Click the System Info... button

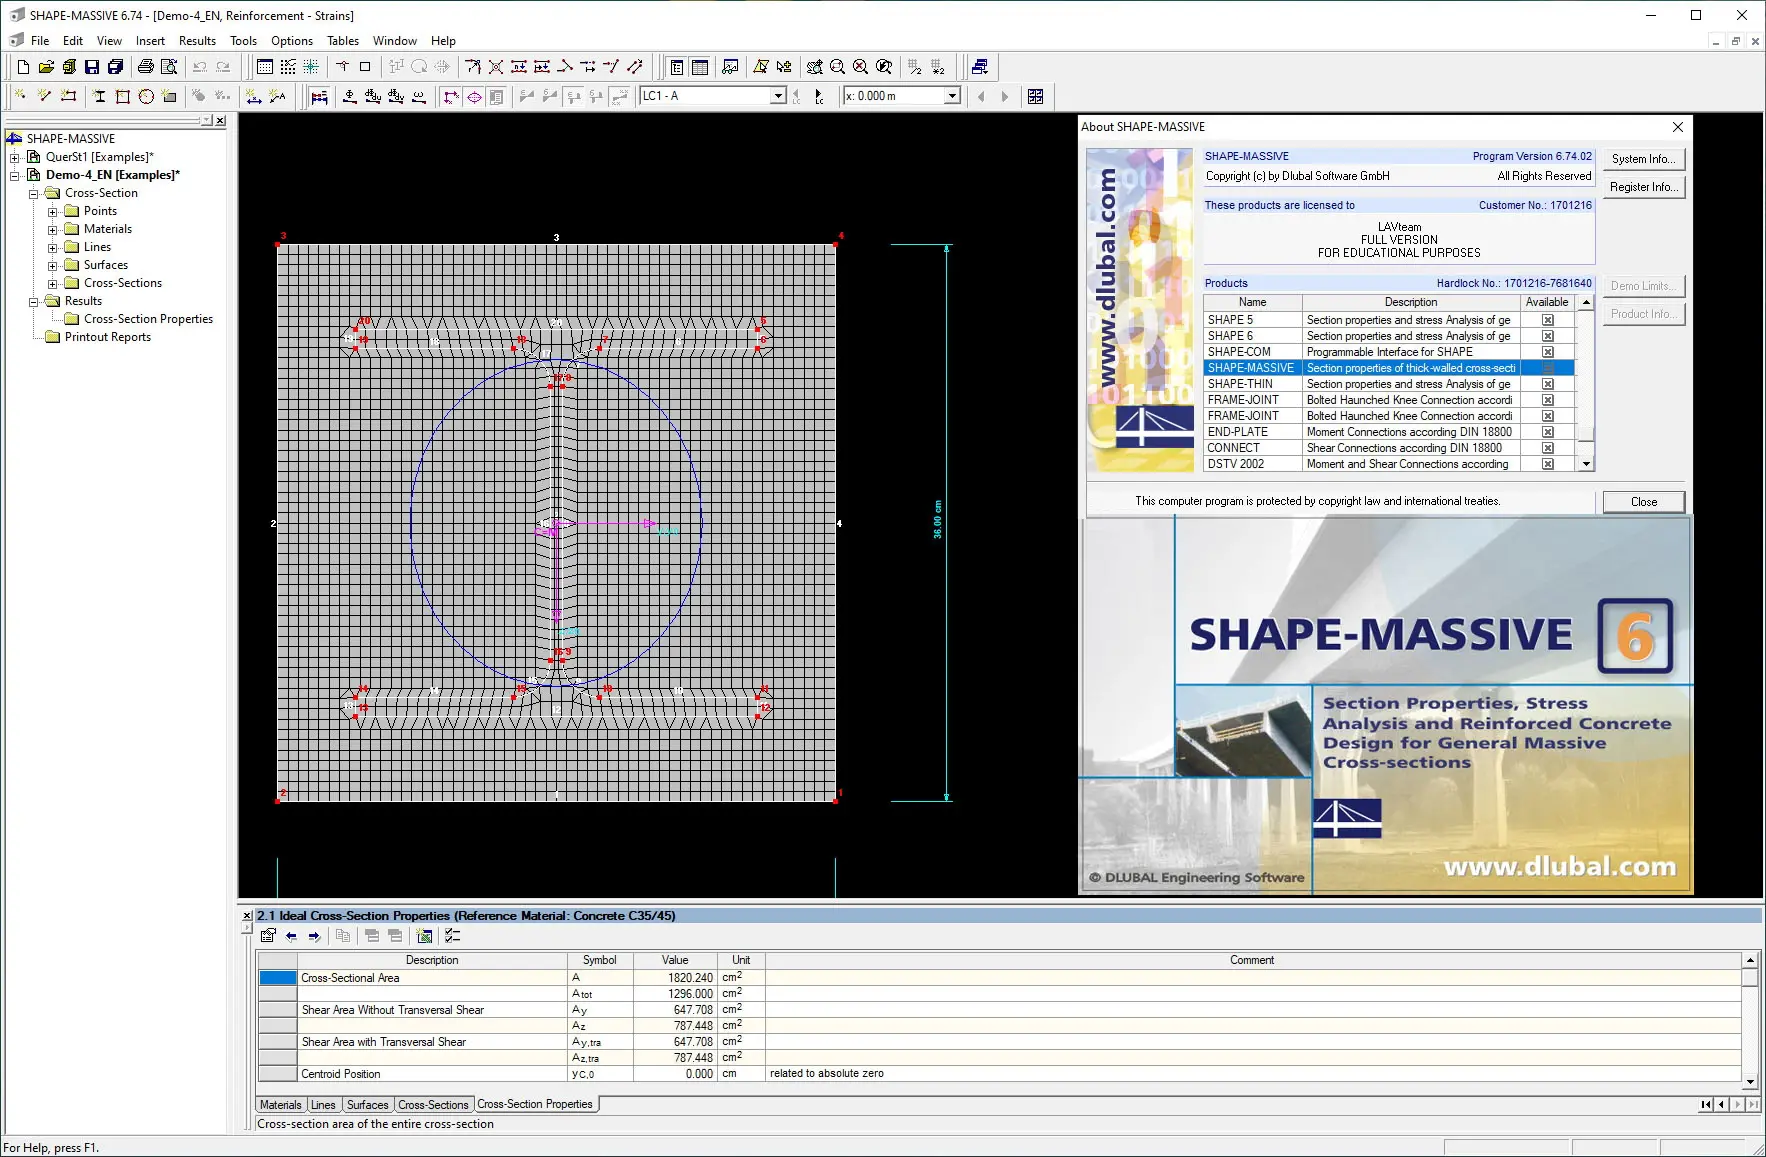[1643, 159]
